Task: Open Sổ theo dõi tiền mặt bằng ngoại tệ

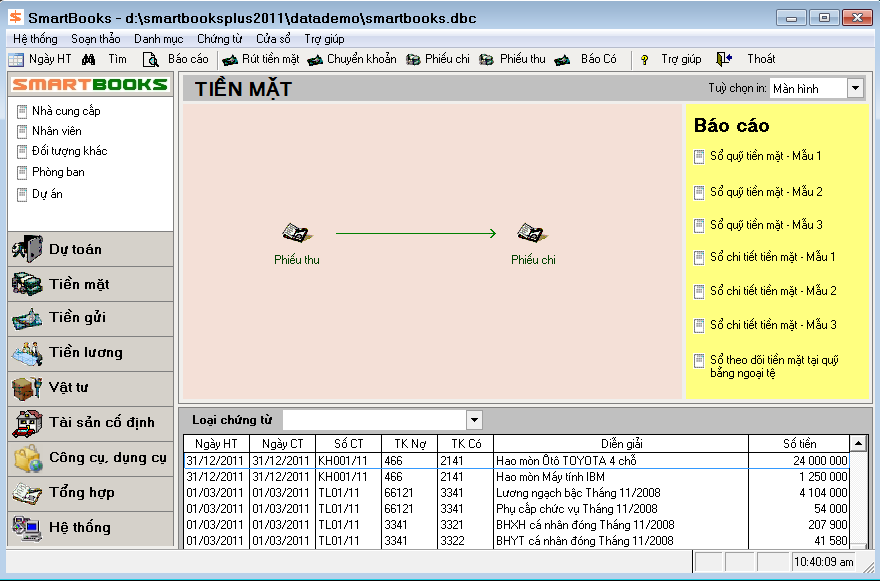Action: pos(767,367)
